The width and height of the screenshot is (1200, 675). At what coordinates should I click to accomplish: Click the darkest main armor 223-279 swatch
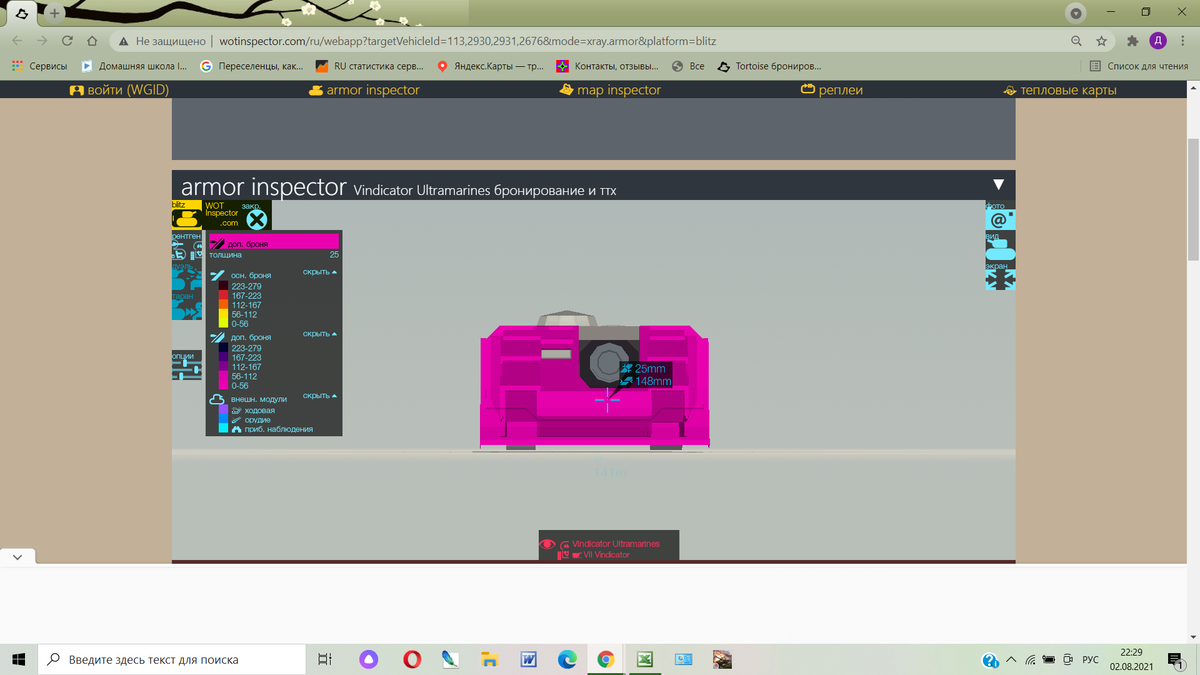click(224, 286)
